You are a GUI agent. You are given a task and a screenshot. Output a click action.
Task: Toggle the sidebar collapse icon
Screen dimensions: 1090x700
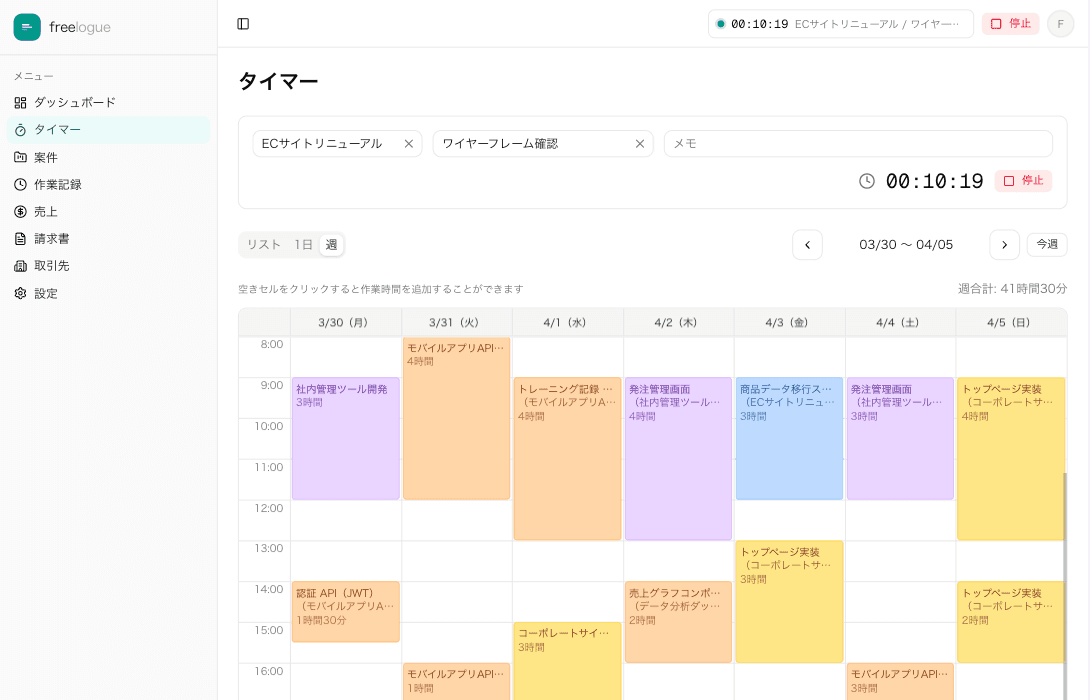[243, 24]
